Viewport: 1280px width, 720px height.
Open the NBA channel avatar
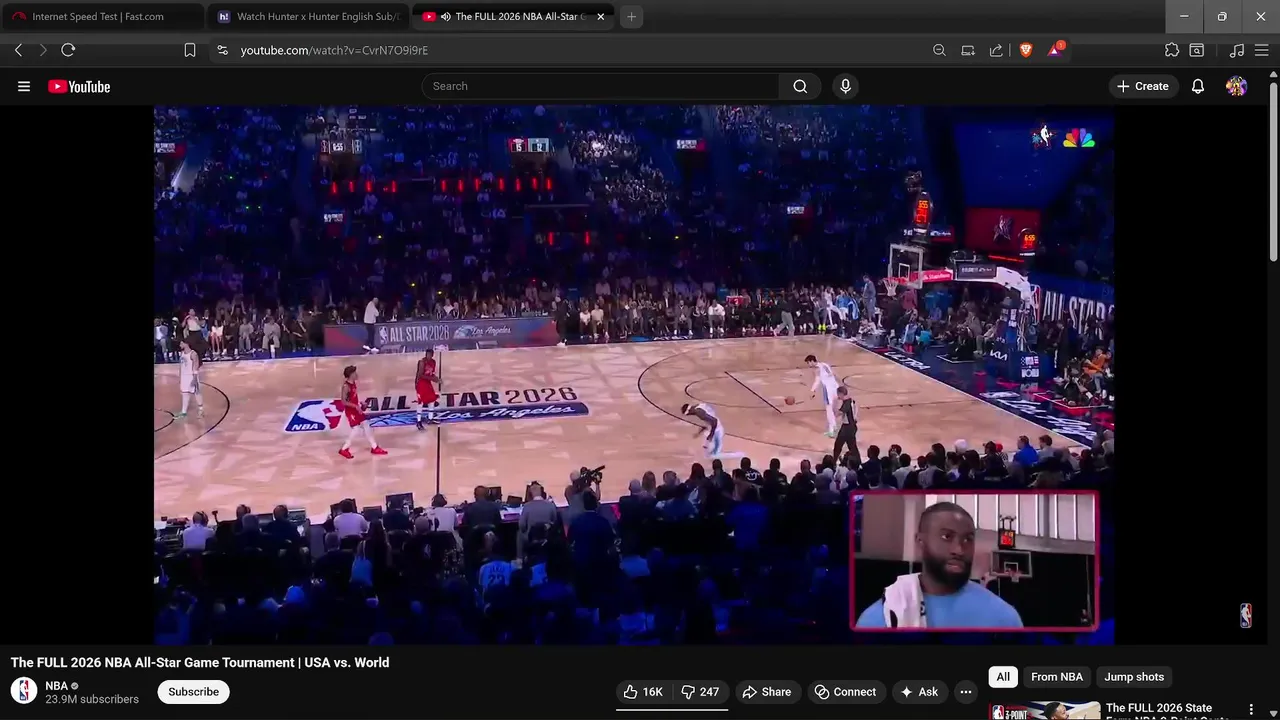tap(24, 691)
